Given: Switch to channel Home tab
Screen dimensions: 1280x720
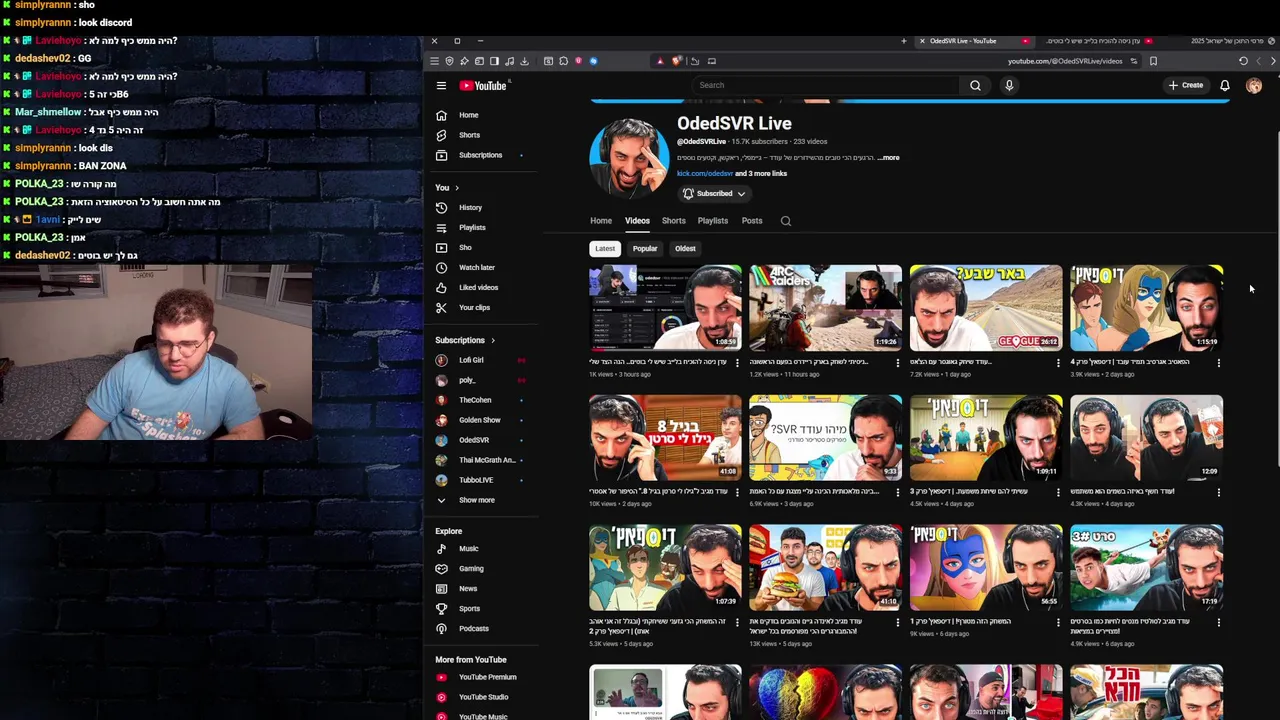Looking at the screenshot, I should pyautogui.click(x=601, y=221).
